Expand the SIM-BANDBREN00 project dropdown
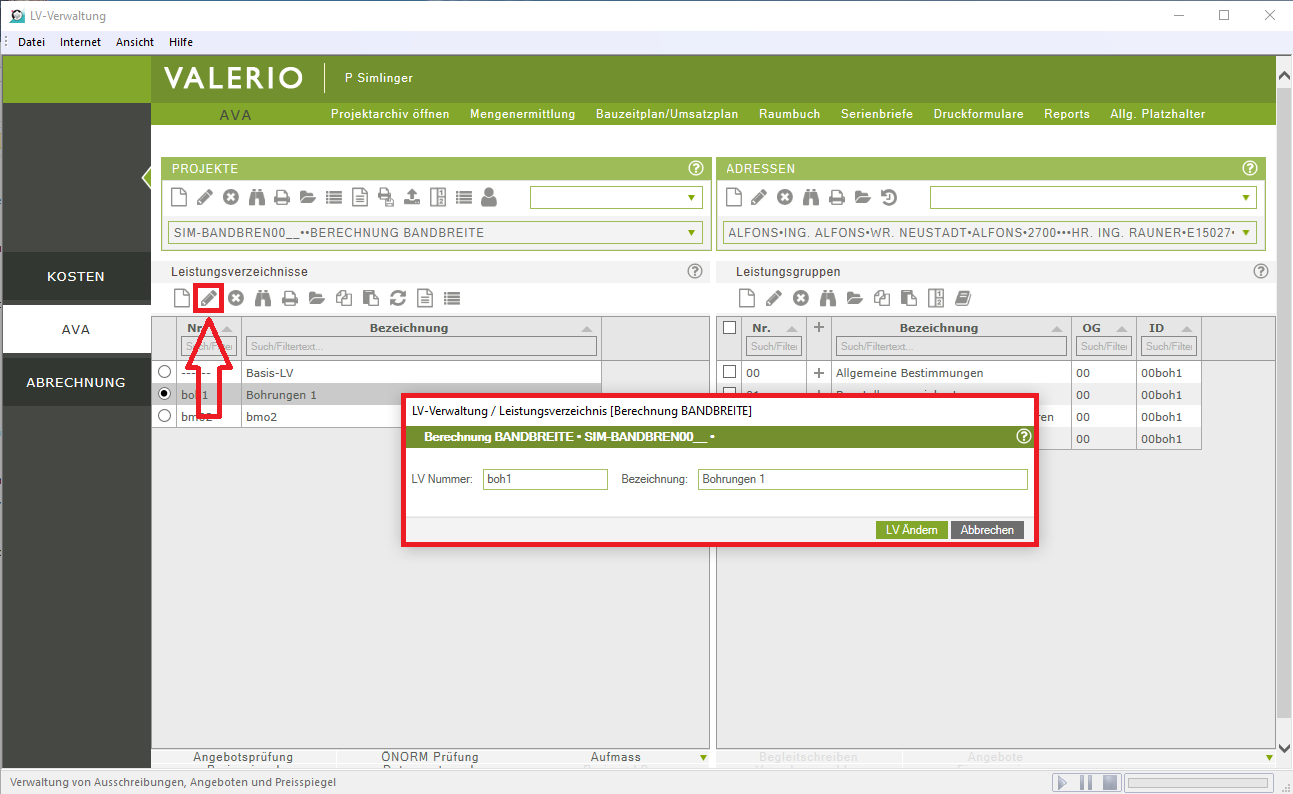 pyautogui.click(x=691, y=233)
